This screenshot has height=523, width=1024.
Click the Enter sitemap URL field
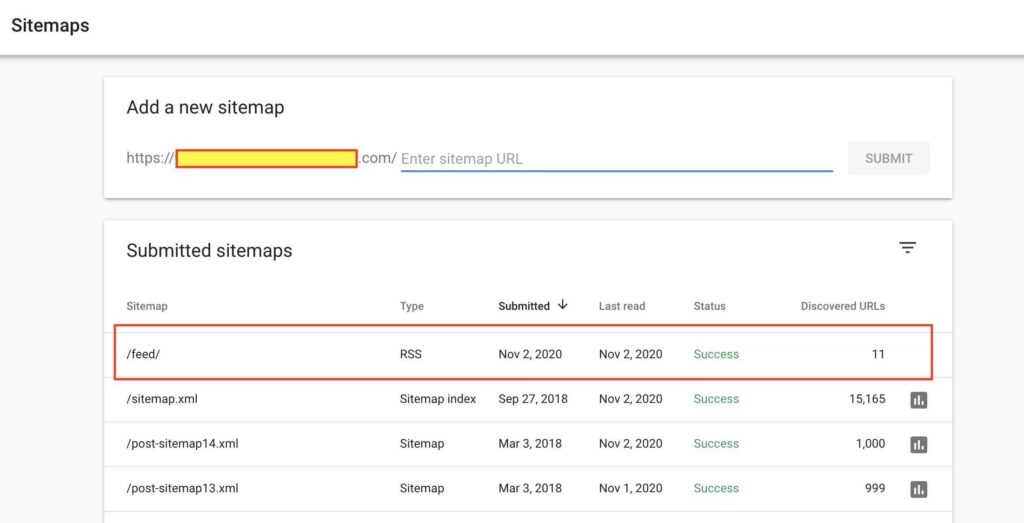(616, 158)
